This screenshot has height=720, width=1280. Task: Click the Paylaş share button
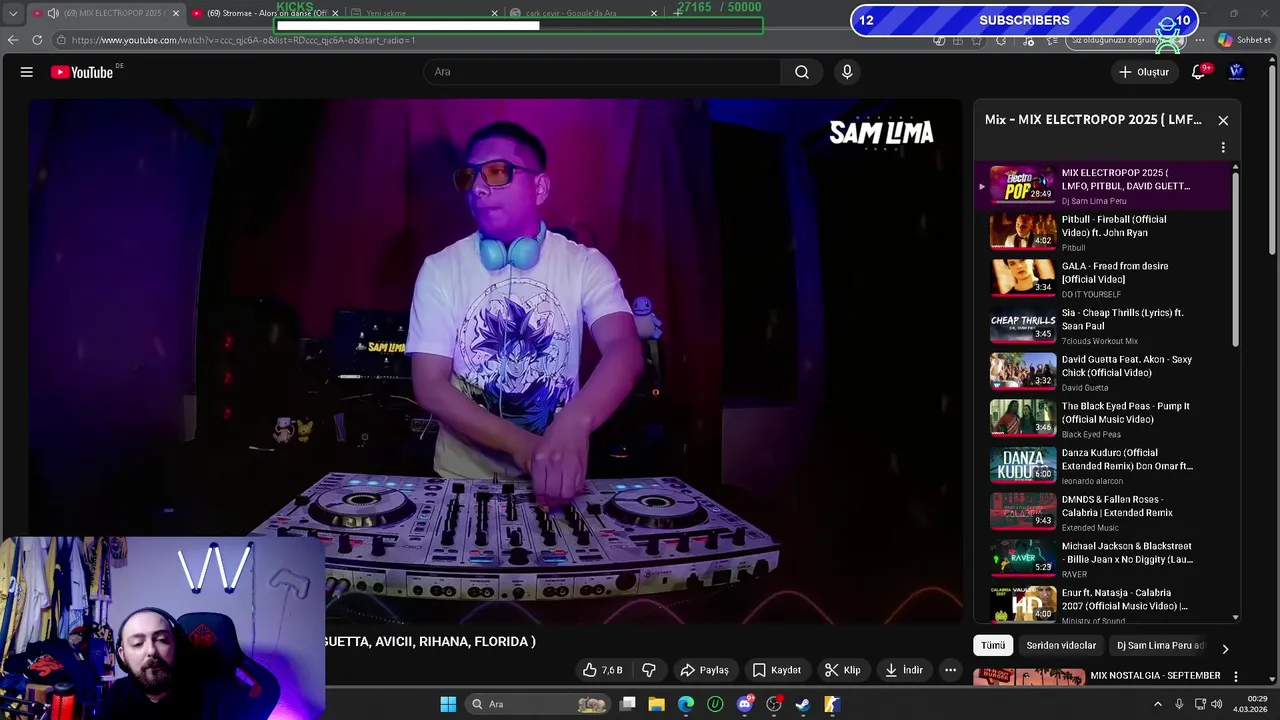704,670
